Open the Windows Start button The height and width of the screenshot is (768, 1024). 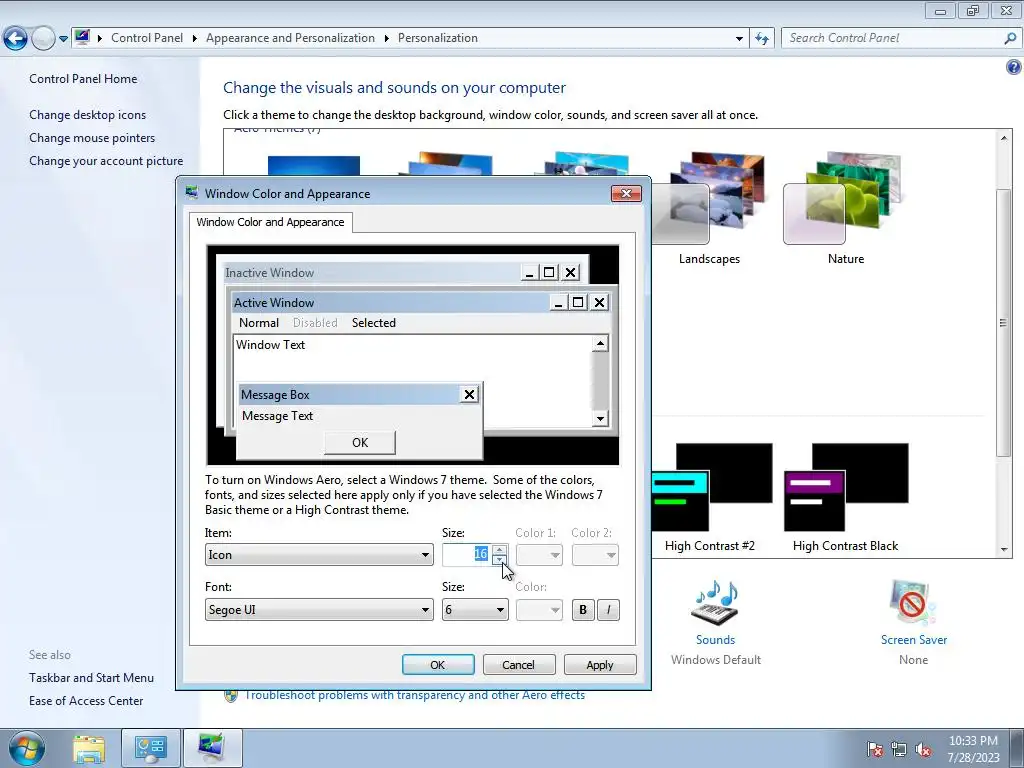click(26, 748)
